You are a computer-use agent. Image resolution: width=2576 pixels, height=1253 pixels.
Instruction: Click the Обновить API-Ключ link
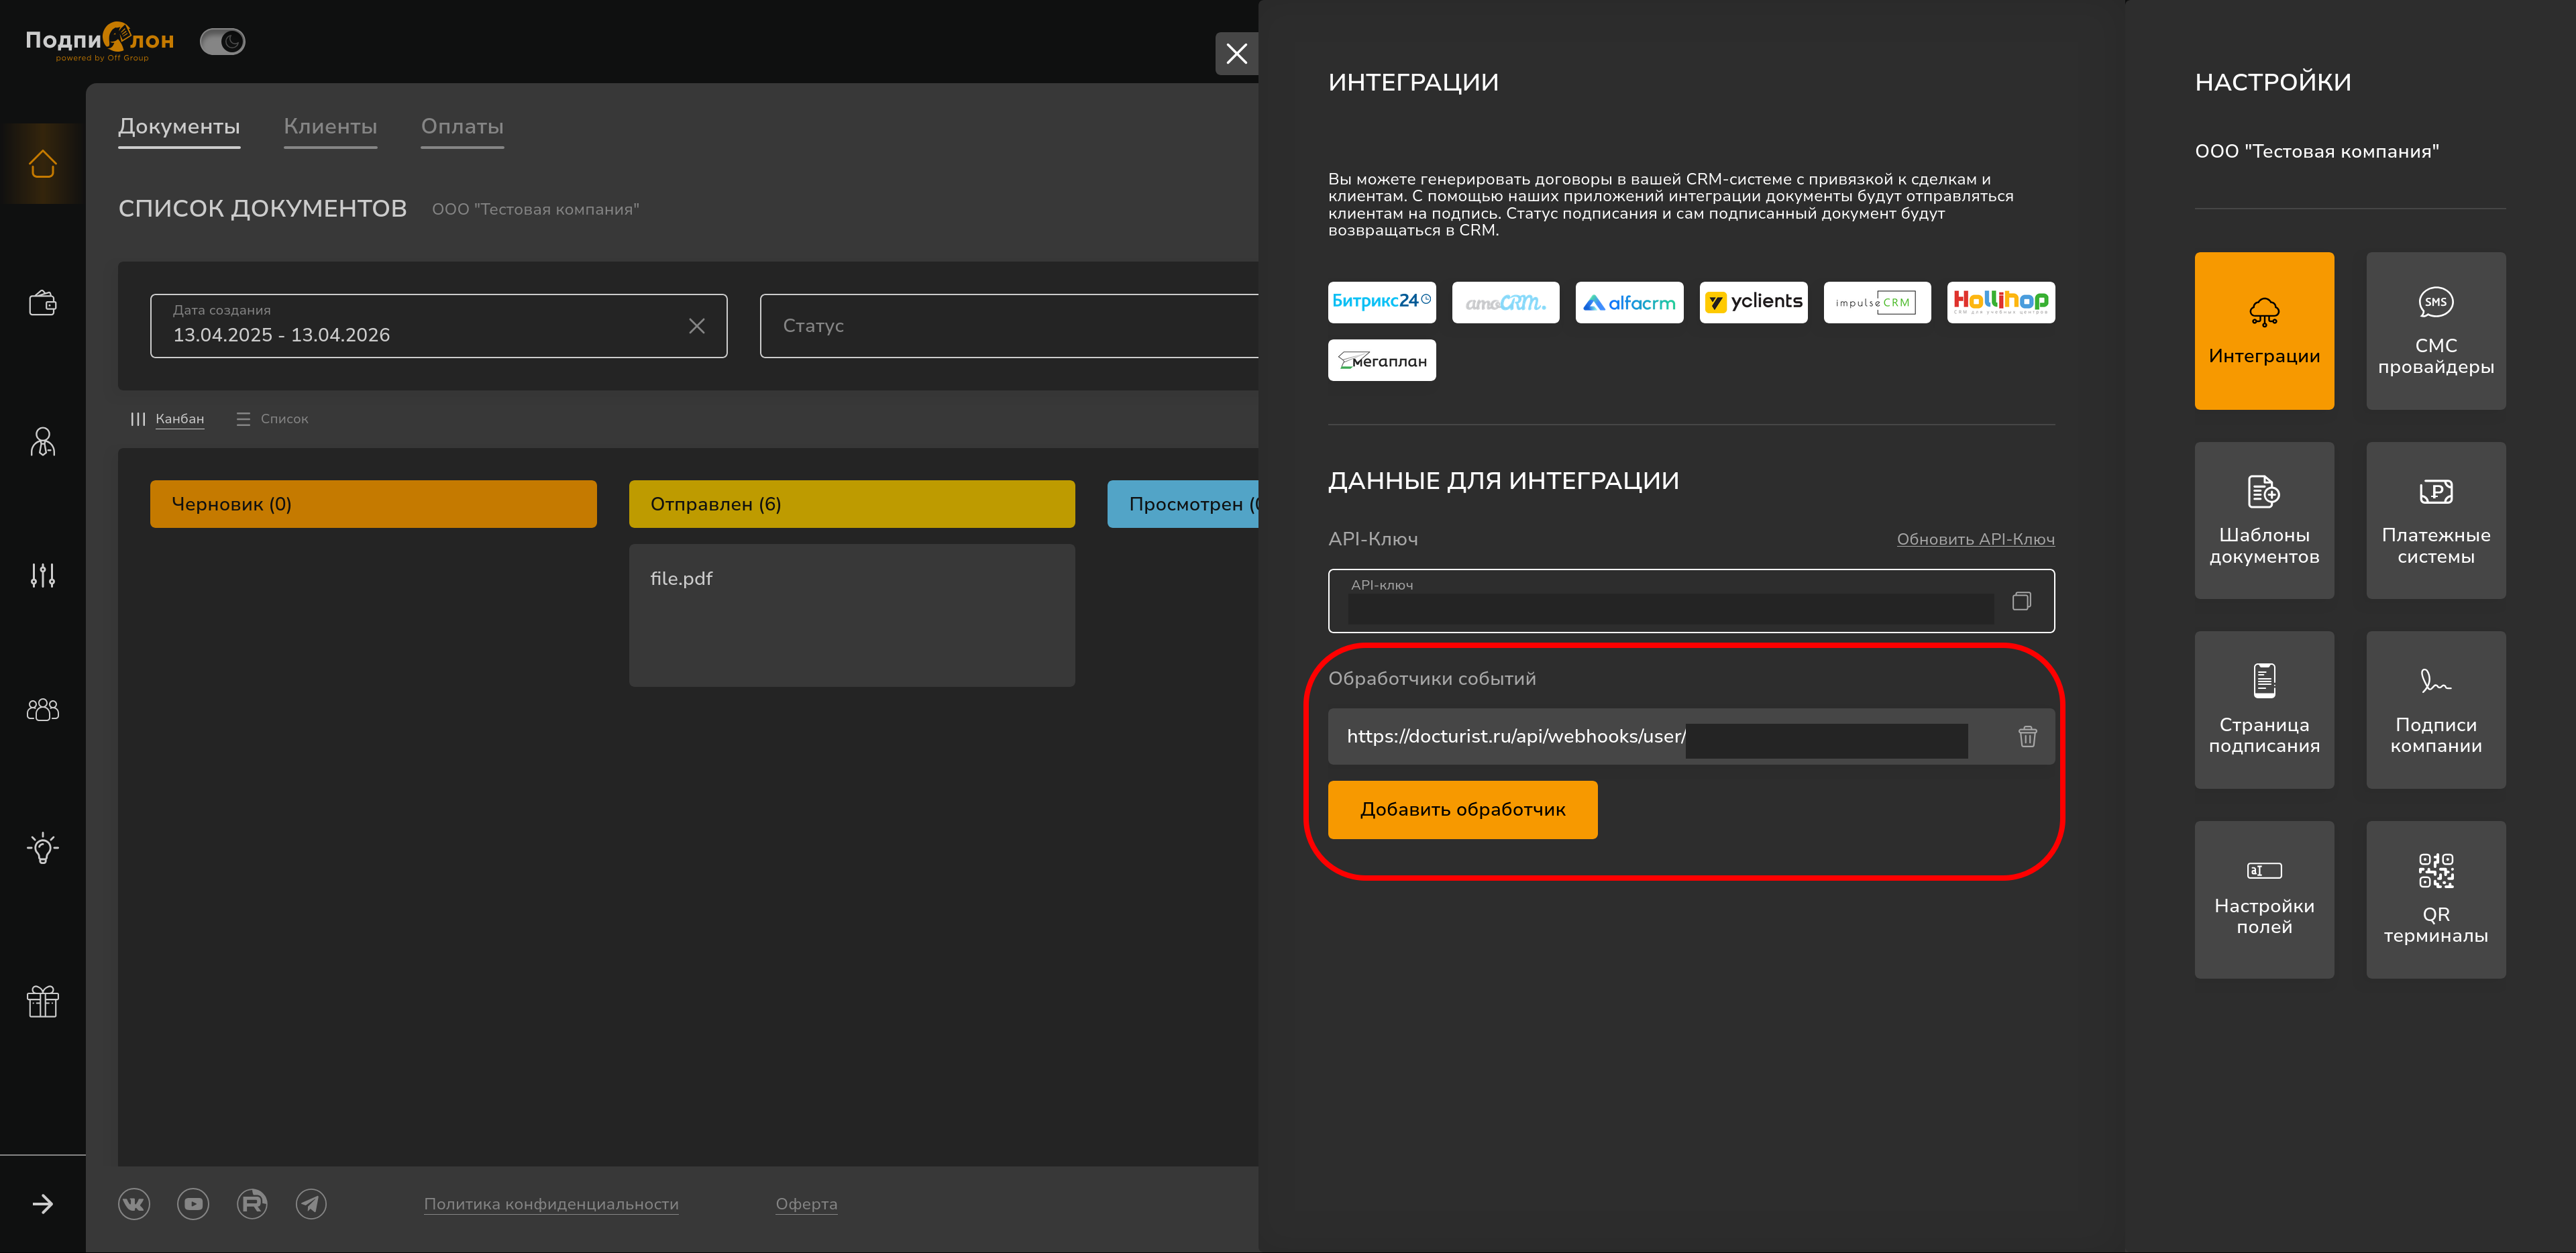[1975, 539]
